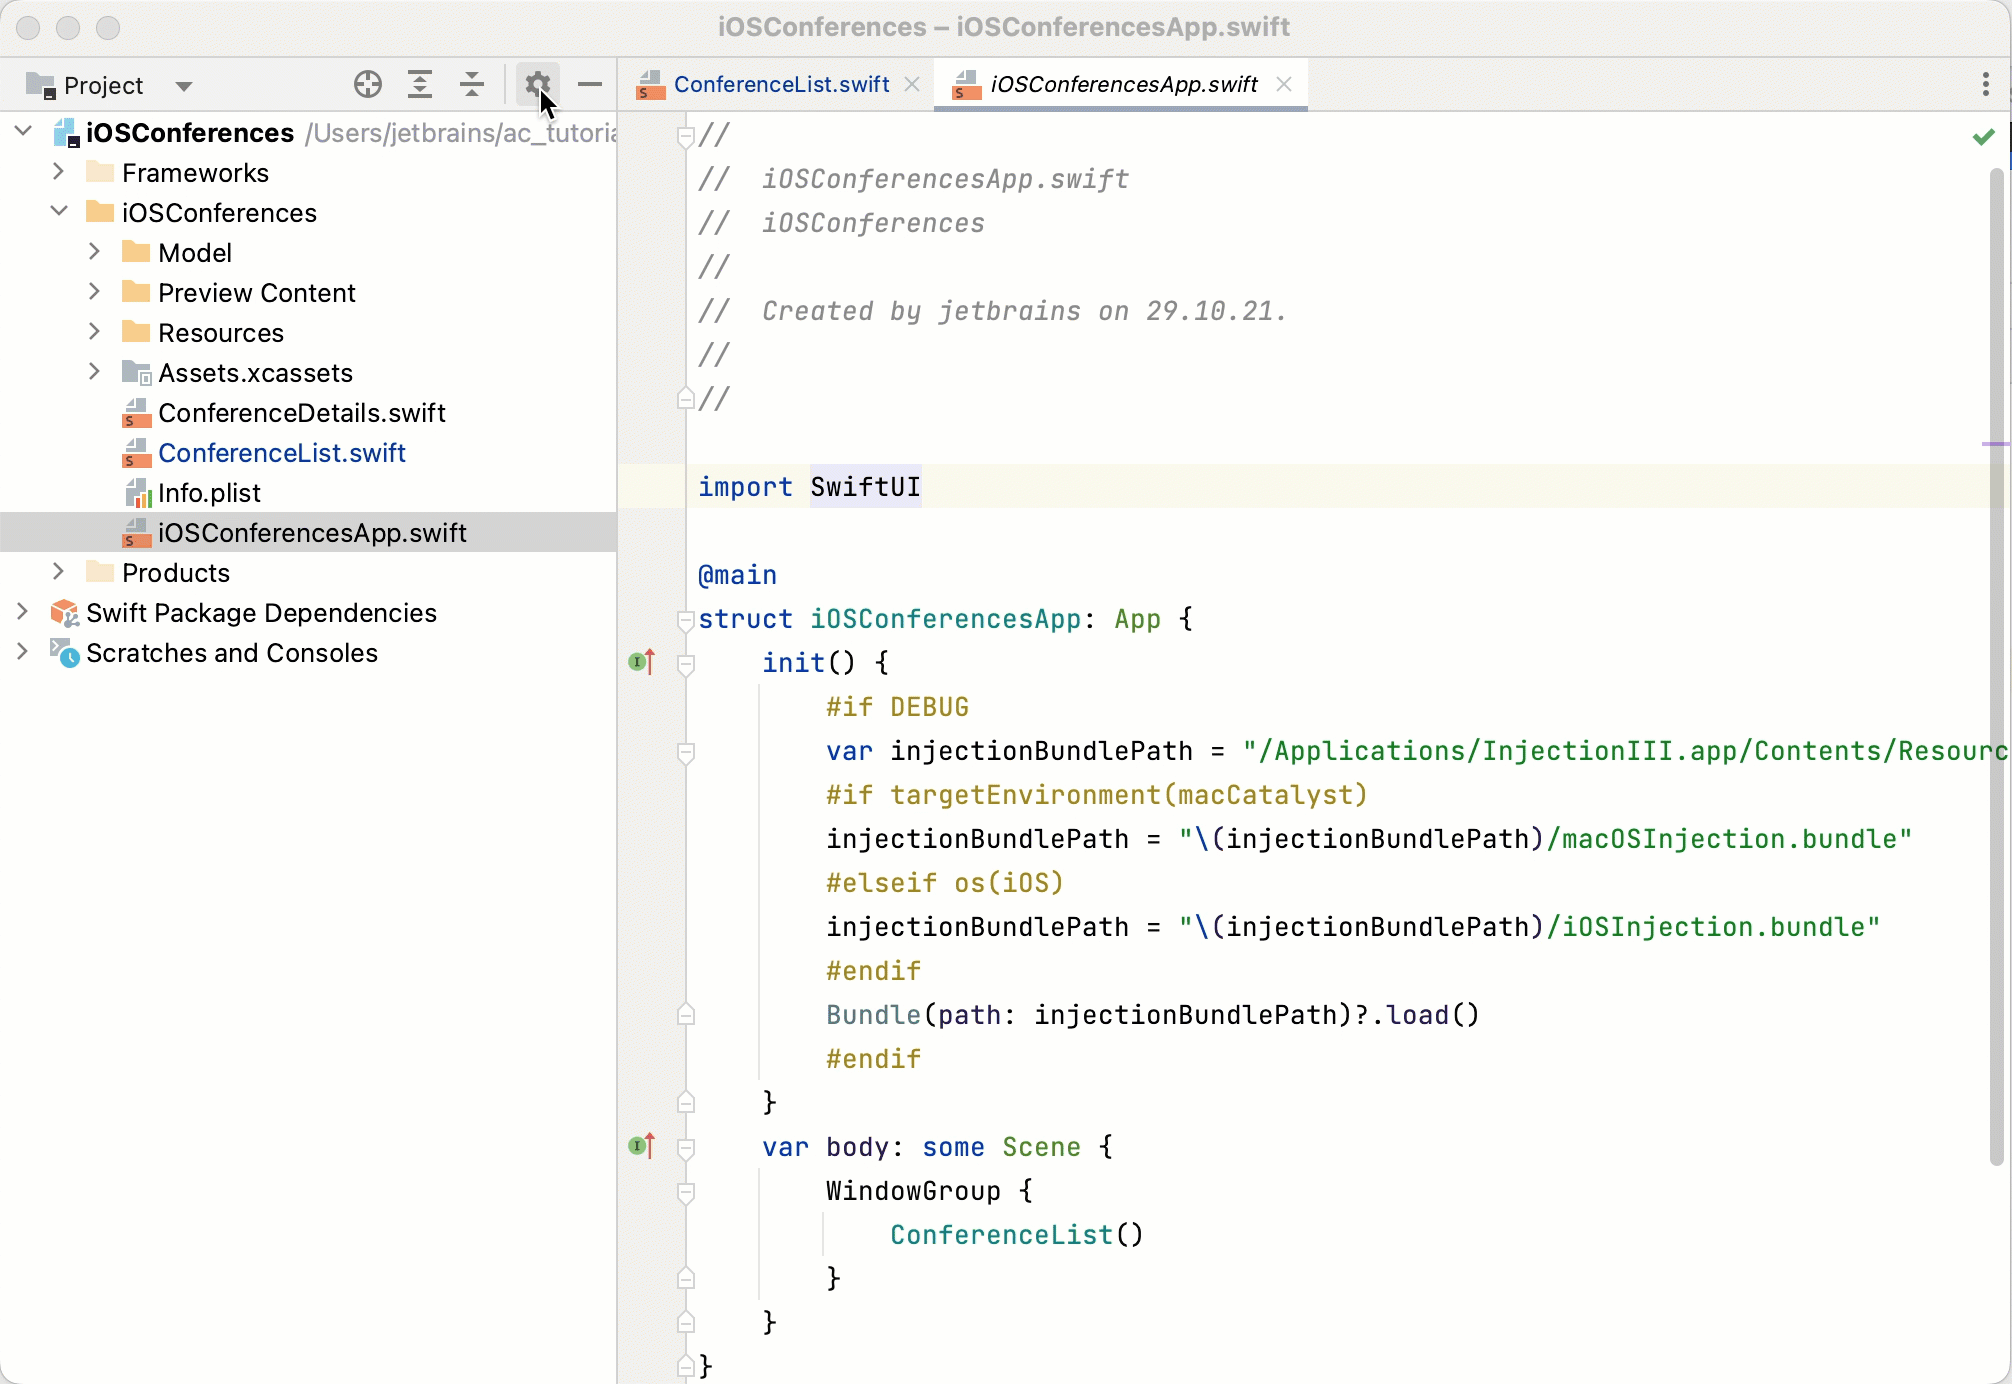Click the checkmark status icon top right
Image resolution: width=2012 pixels, height=1384 pixels.
1983,138
